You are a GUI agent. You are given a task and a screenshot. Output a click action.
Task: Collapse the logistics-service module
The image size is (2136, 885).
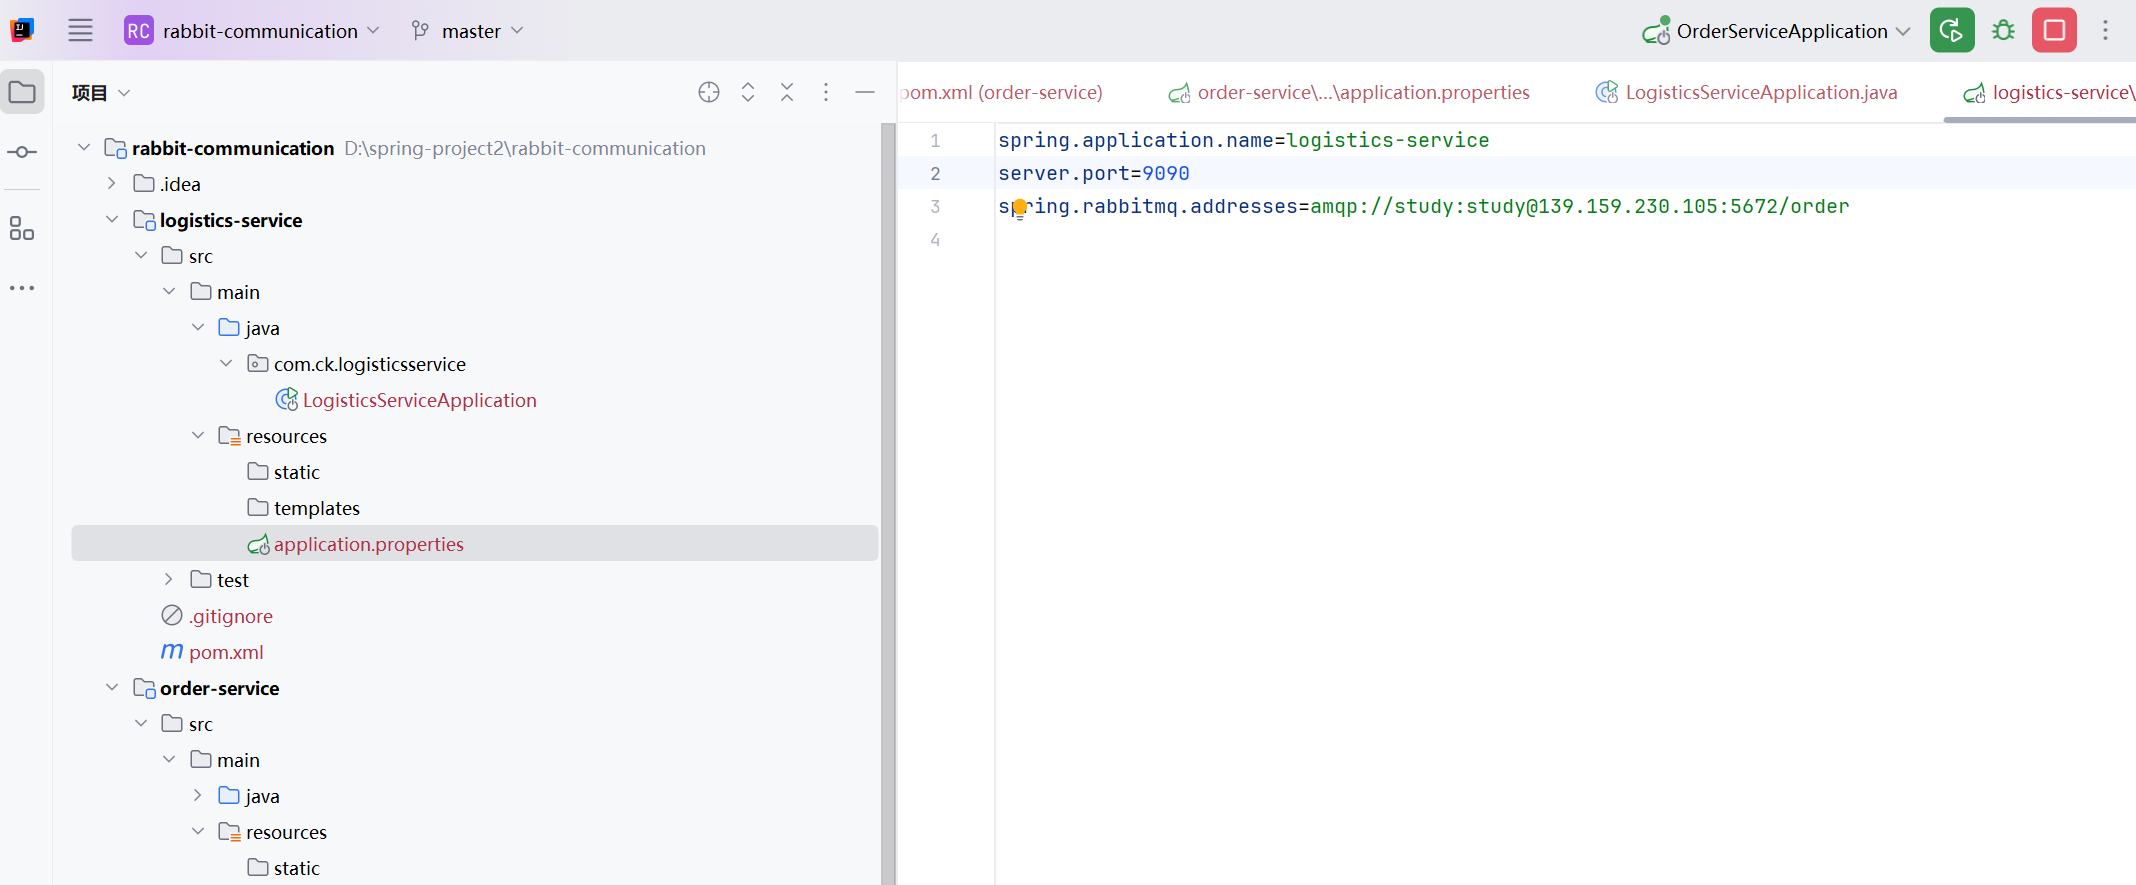click(112, 220)
